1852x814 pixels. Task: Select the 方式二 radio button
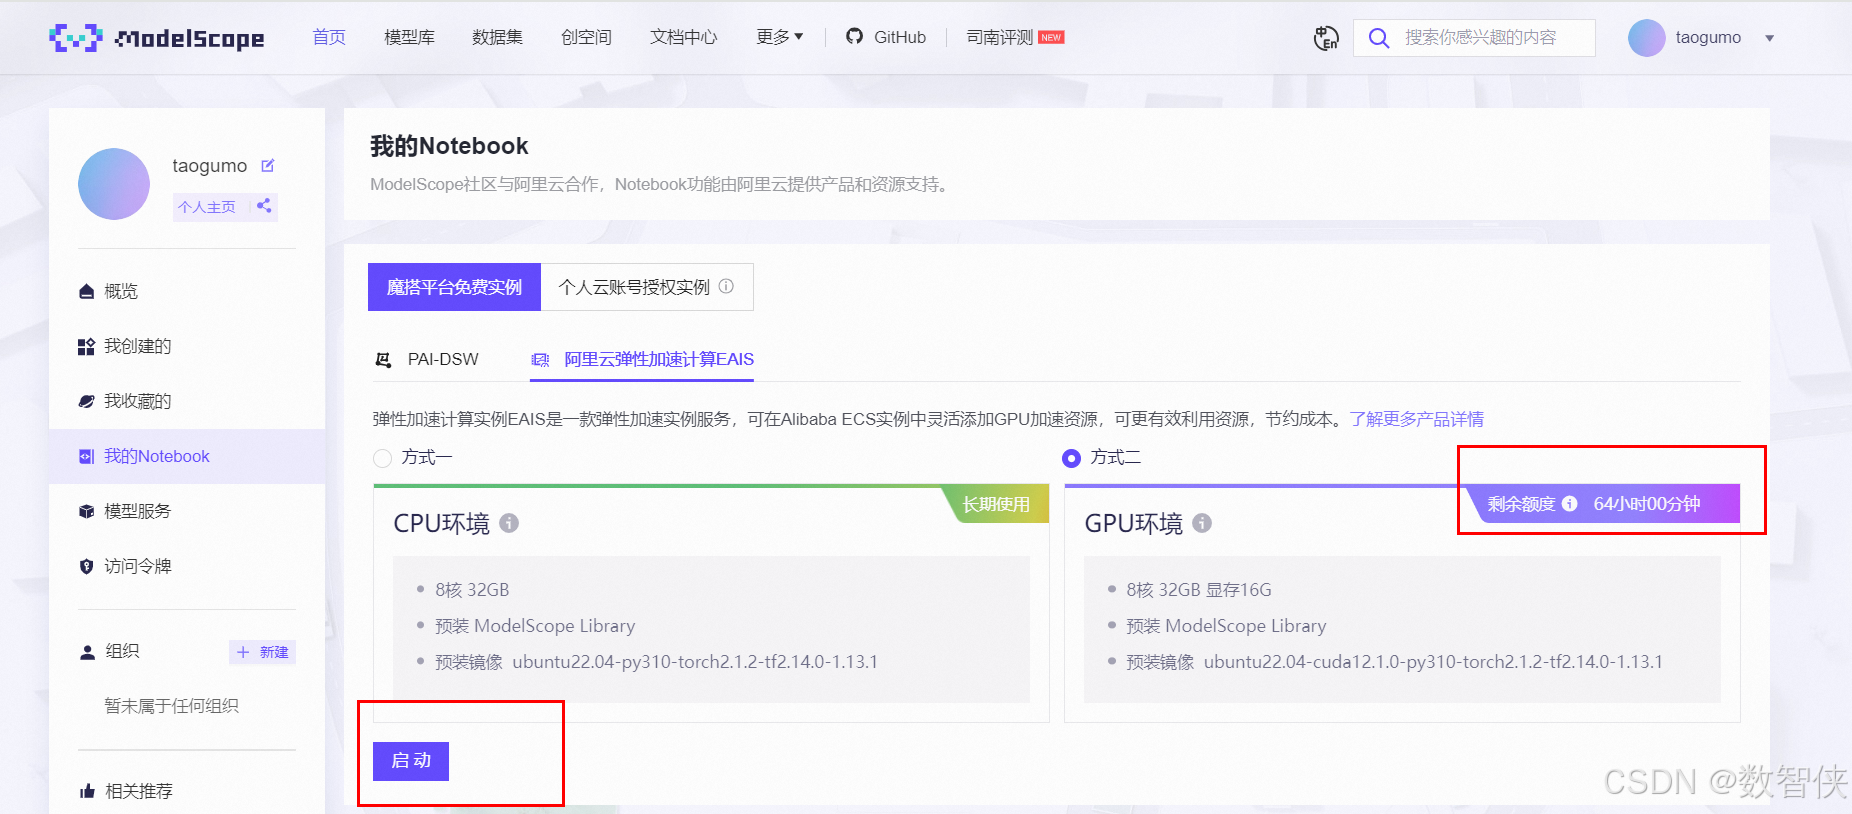click(1071, 458)
